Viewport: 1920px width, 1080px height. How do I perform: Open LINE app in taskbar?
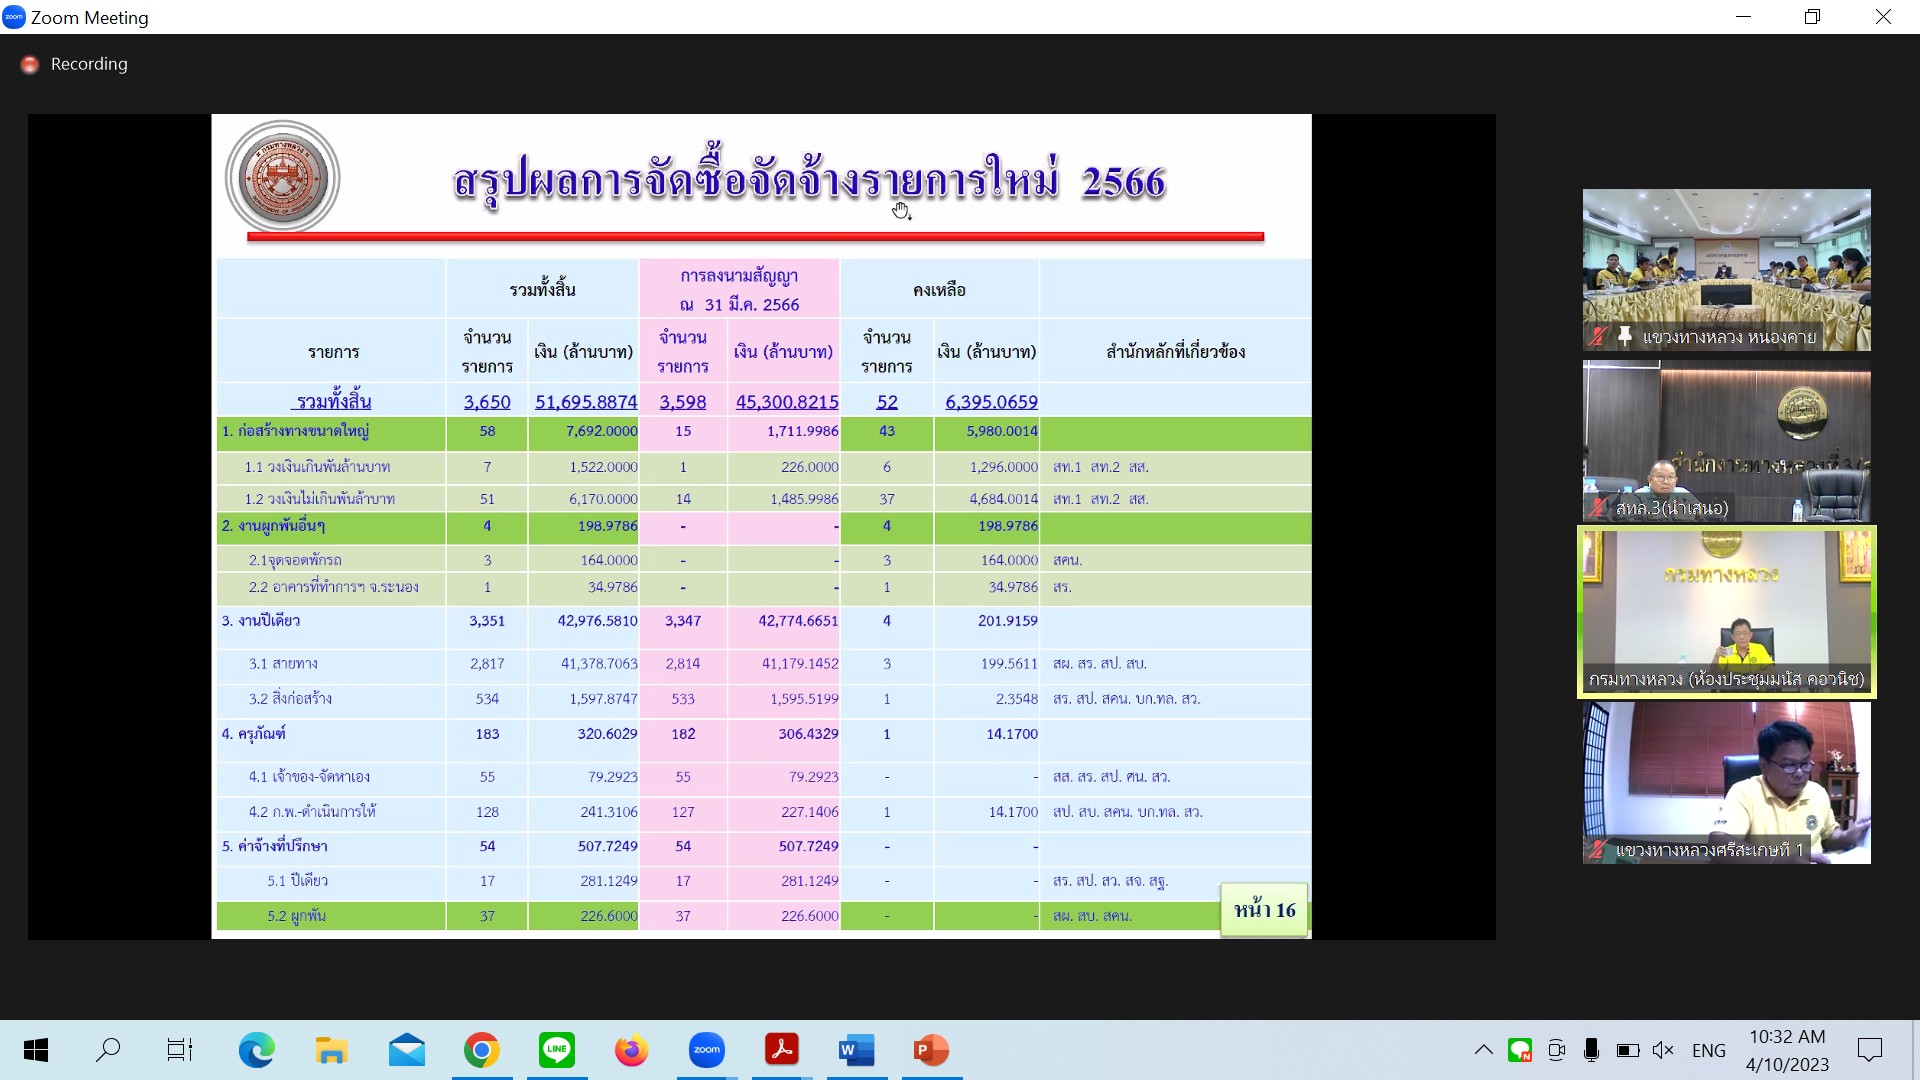coord(556,1050)
